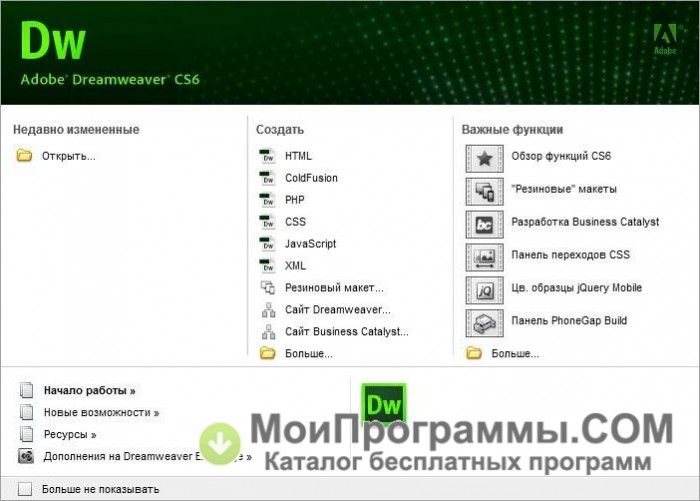Click the folder icon beside Больше in Важные функции
700x501 pixels.
[474, 353]
